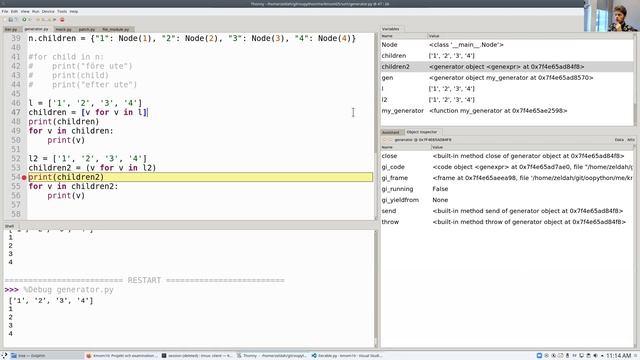
Task: Open the Run menu
Action: click(x=36, y=11)
